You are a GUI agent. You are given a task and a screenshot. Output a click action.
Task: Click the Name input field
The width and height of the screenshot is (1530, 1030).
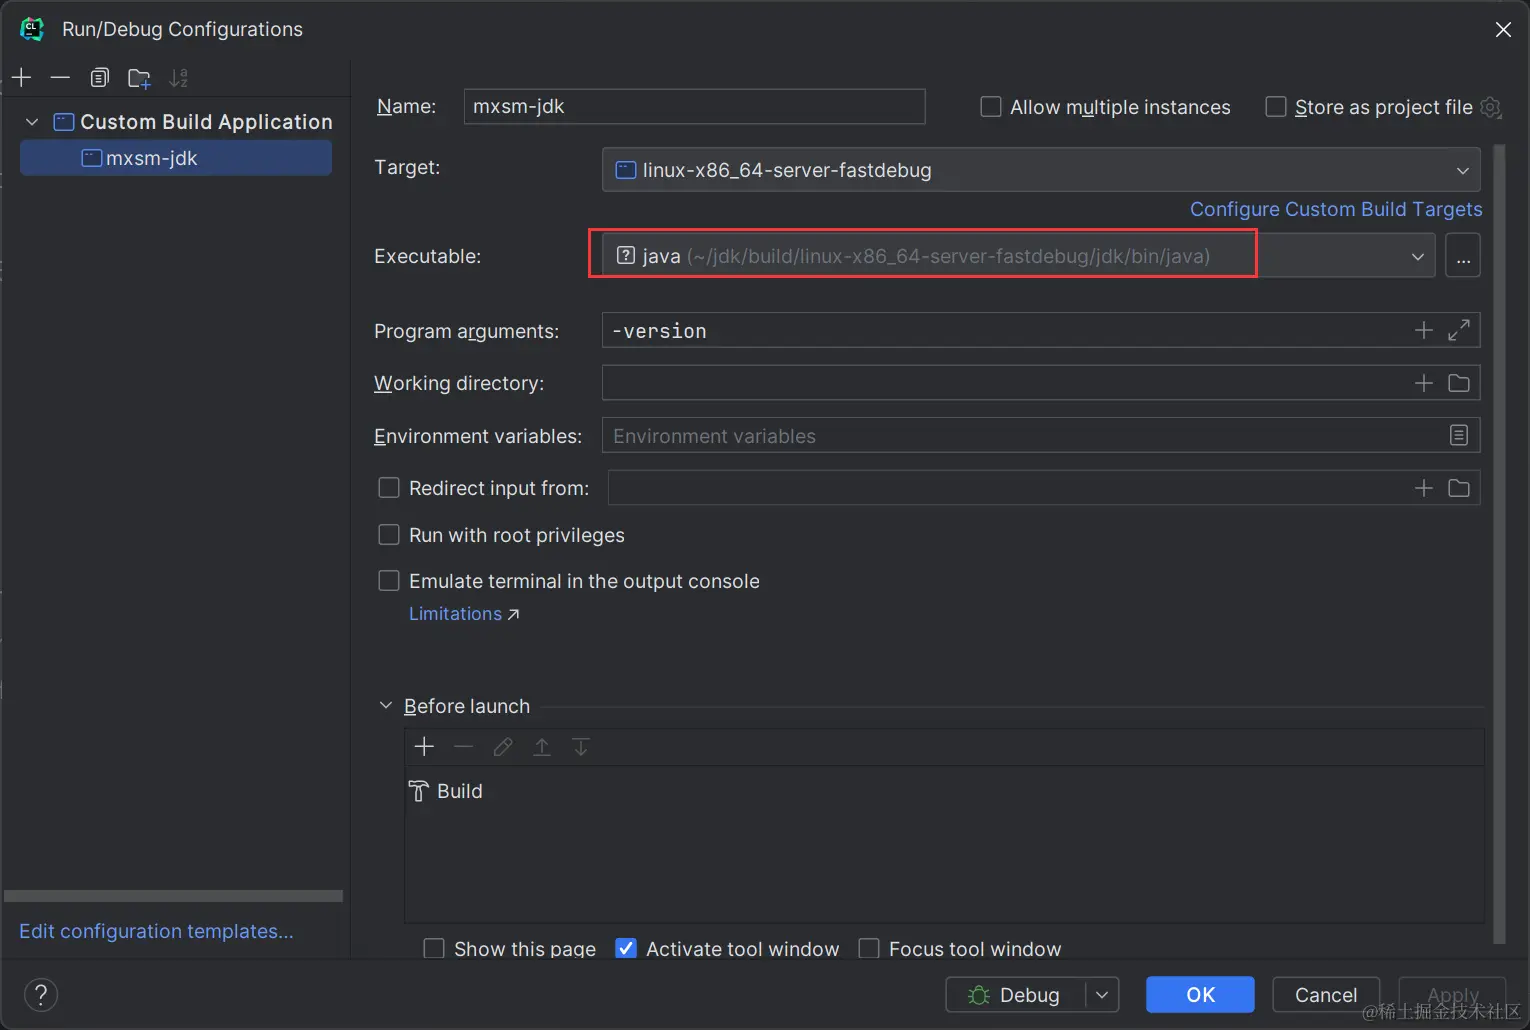coord(694,107)
